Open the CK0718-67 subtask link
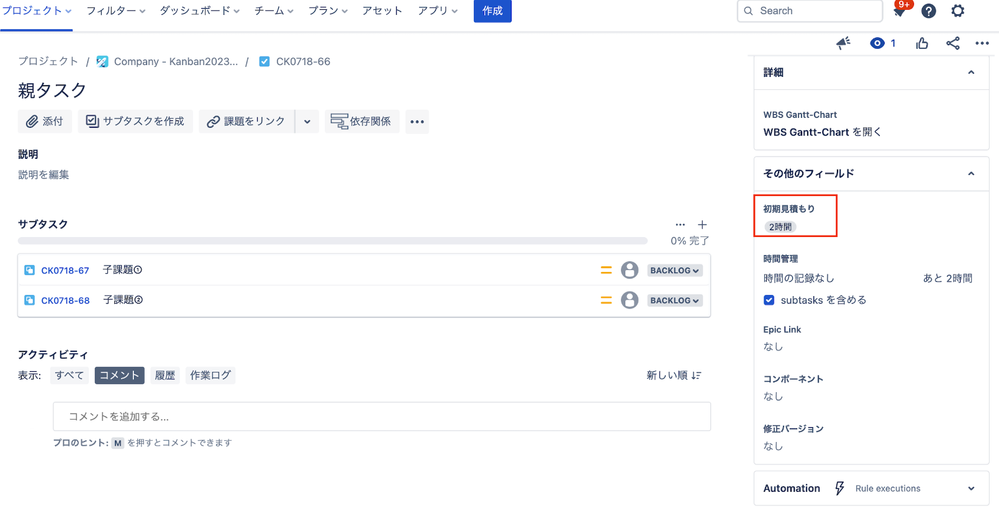This screenshot has height=509, width=999. pos(65,270)
